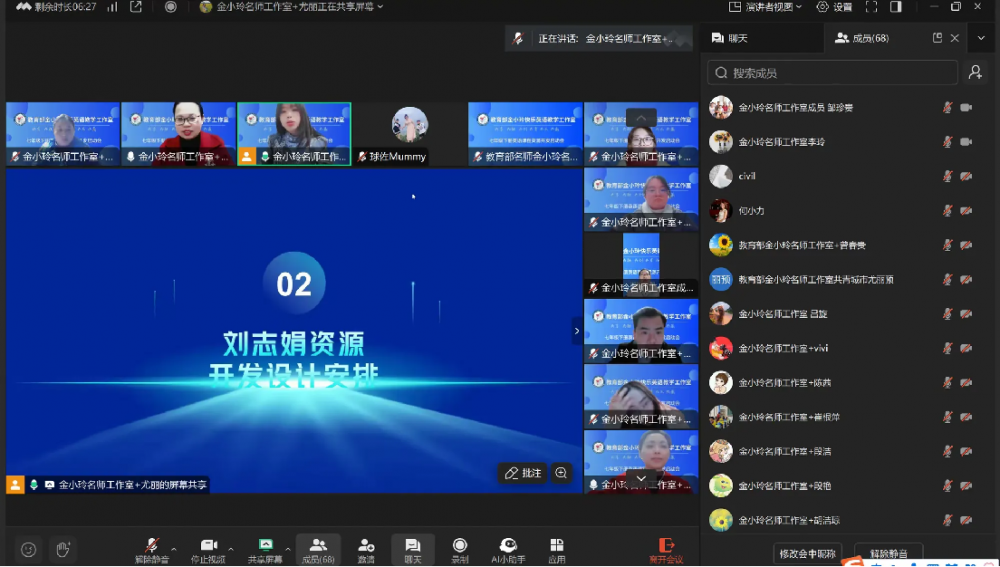Click avatar of 金小玲名师工作室+陈茜

coord(721,383)
